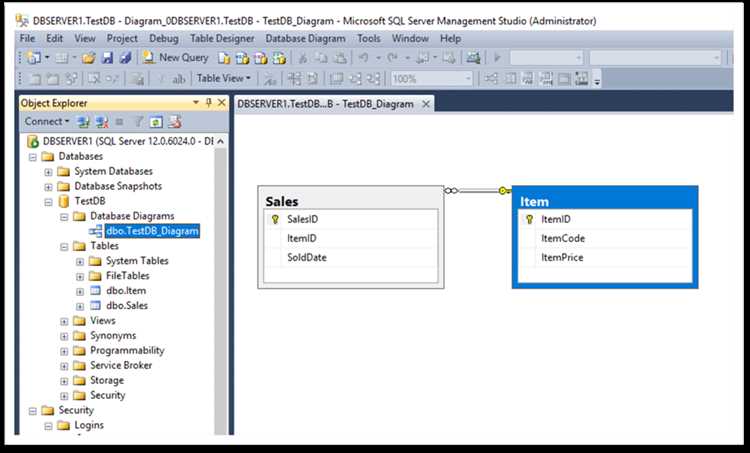Click the Refresh icon in Object Explorer
750x453 pixels.
[x=156, y=122]
